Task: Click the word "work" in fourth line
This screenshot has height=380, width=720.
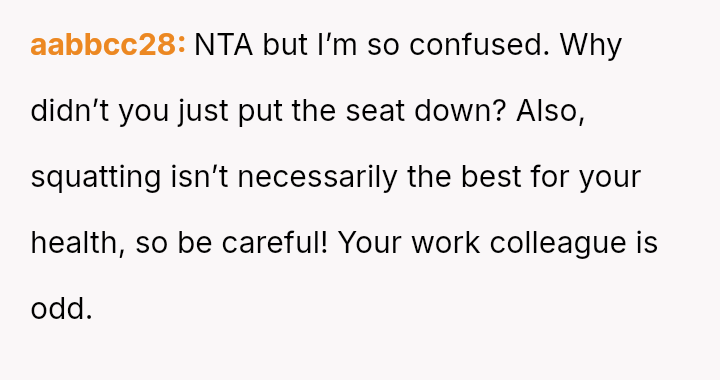Action: coord(445,243)
